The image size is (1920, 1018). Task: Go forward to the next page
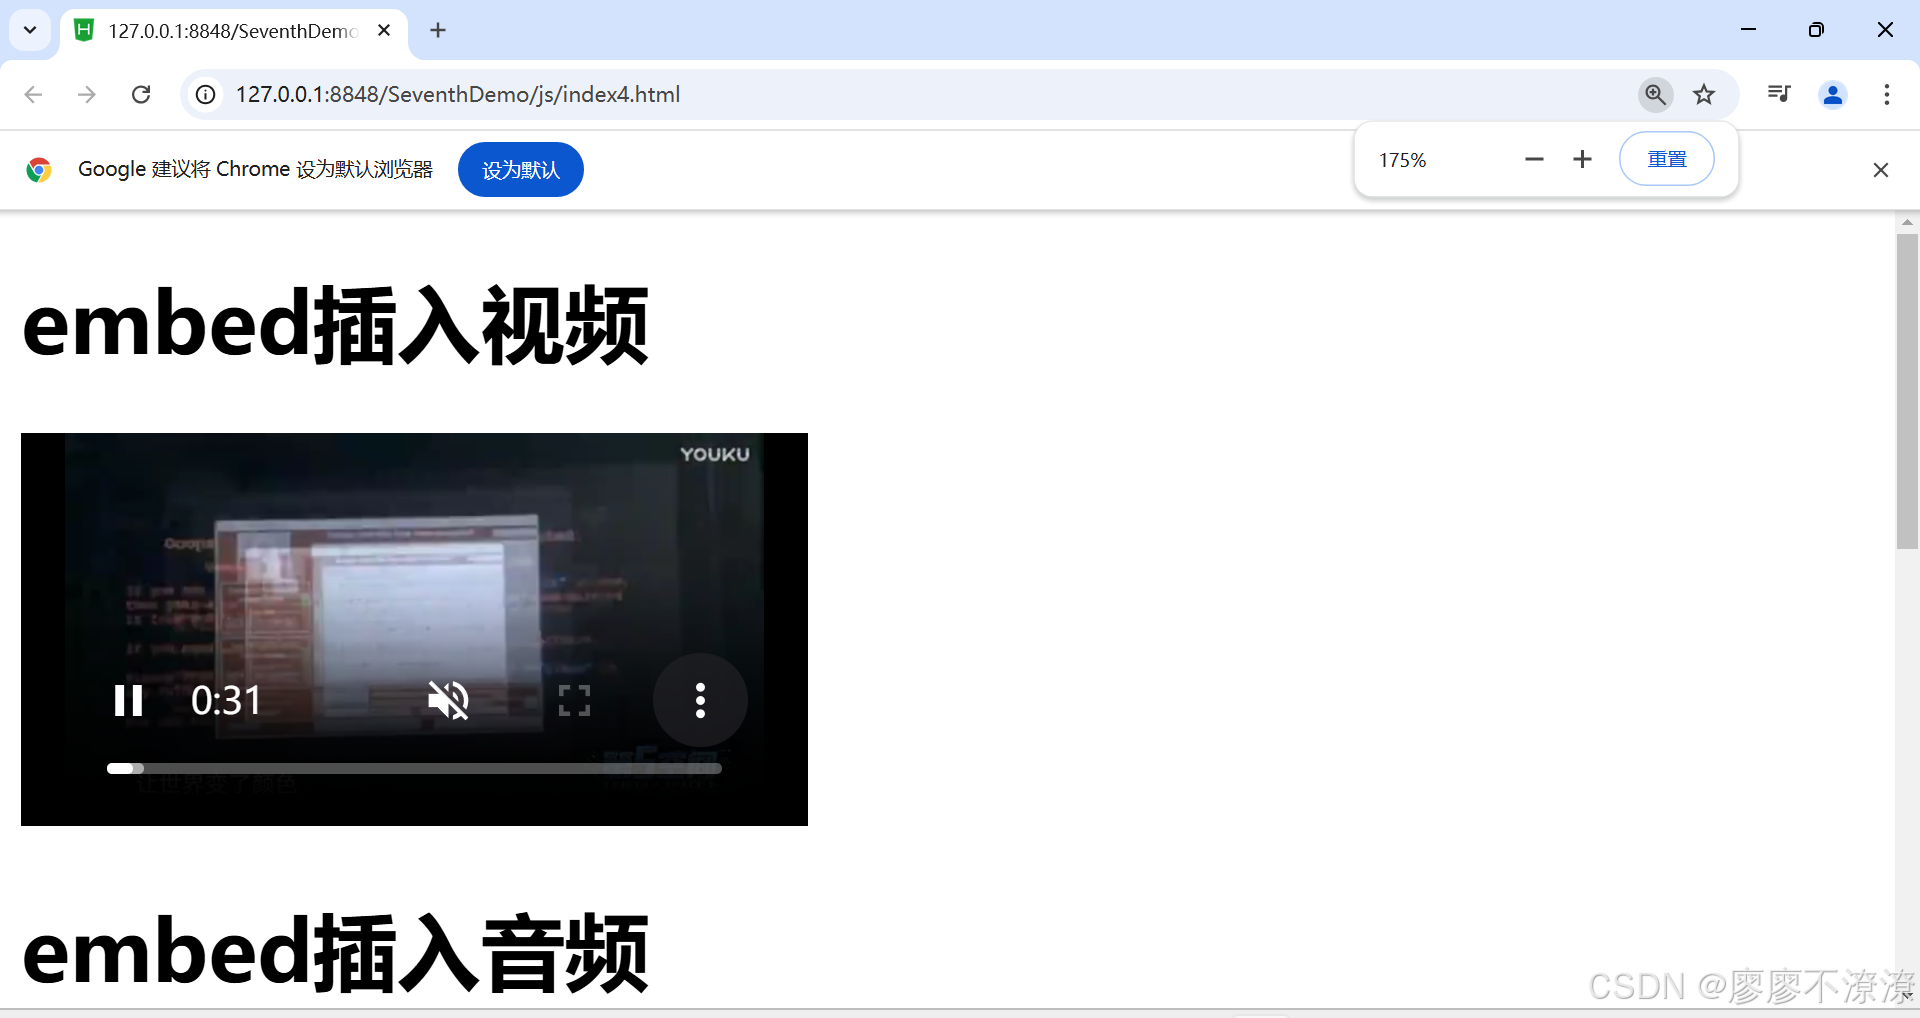[87, 94]
